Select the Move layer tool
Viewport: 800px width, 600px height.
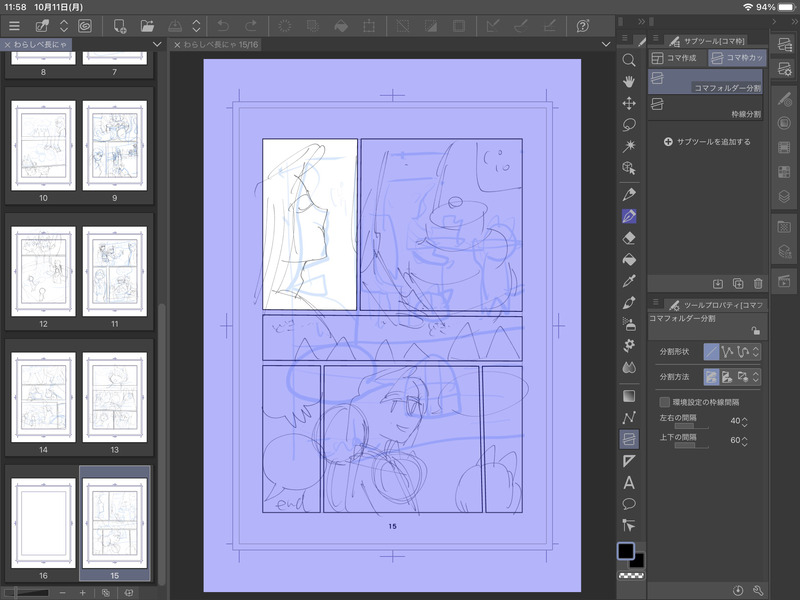click(x=629, y=104)
